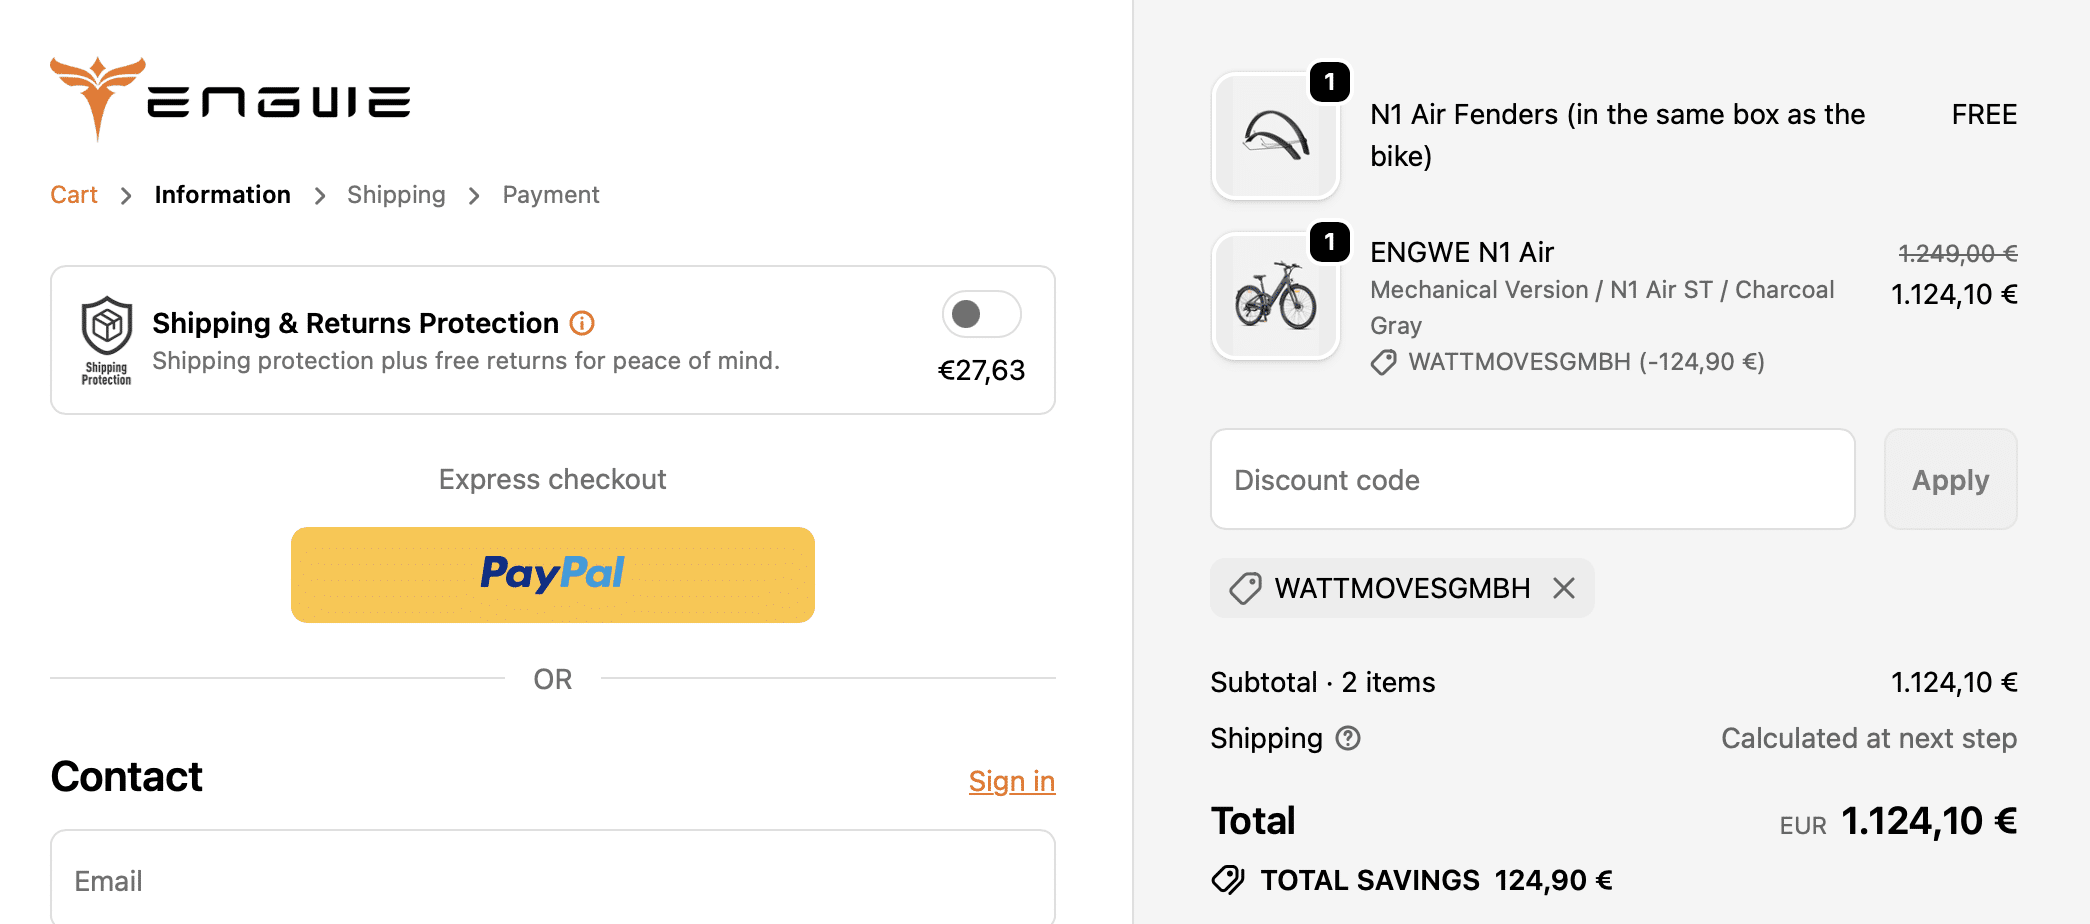This screenshot has height=924, width=2090.
Task: Select Payment breadcrumb step
Action: (550, 195)
